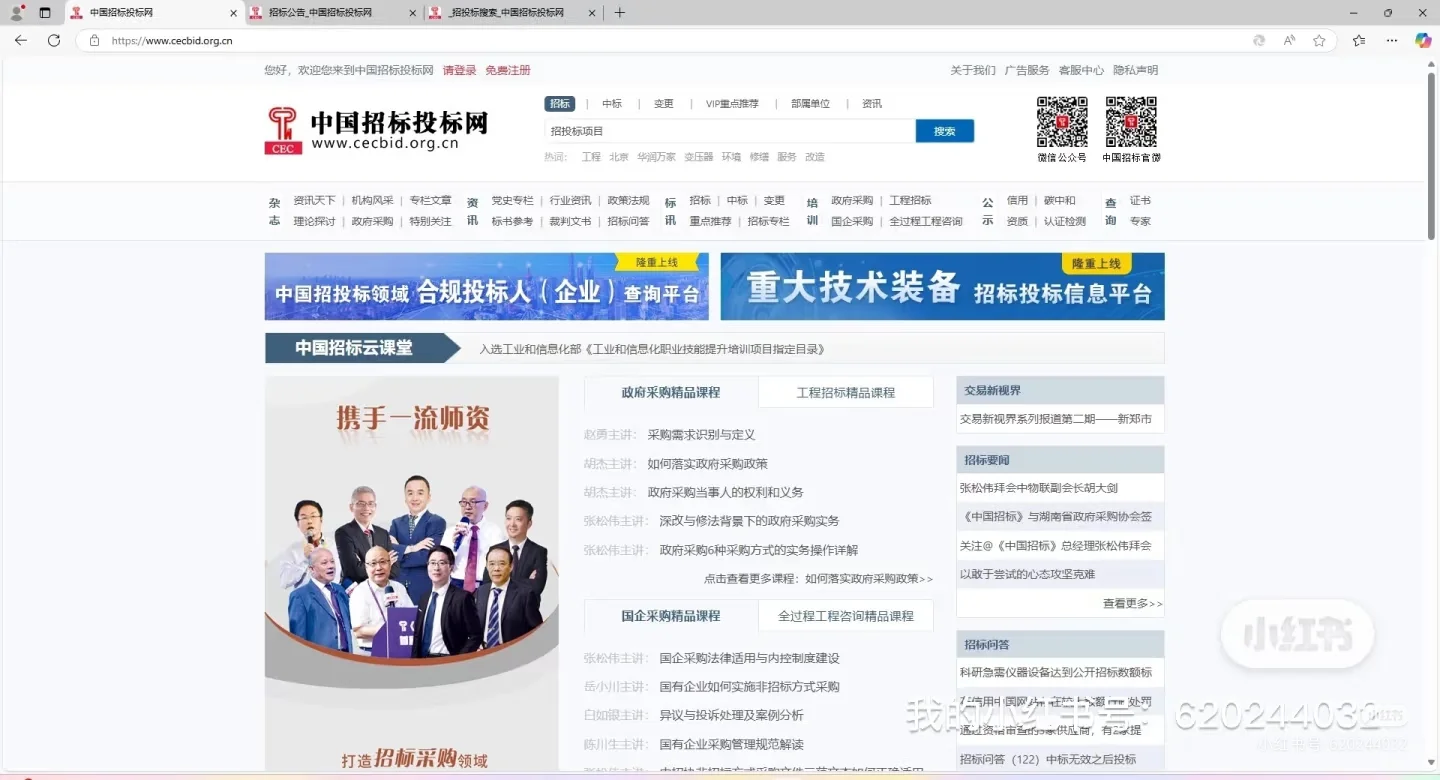
Task: Scan the 微信公众号 QR code image
Action: [x=1062, y=121]
